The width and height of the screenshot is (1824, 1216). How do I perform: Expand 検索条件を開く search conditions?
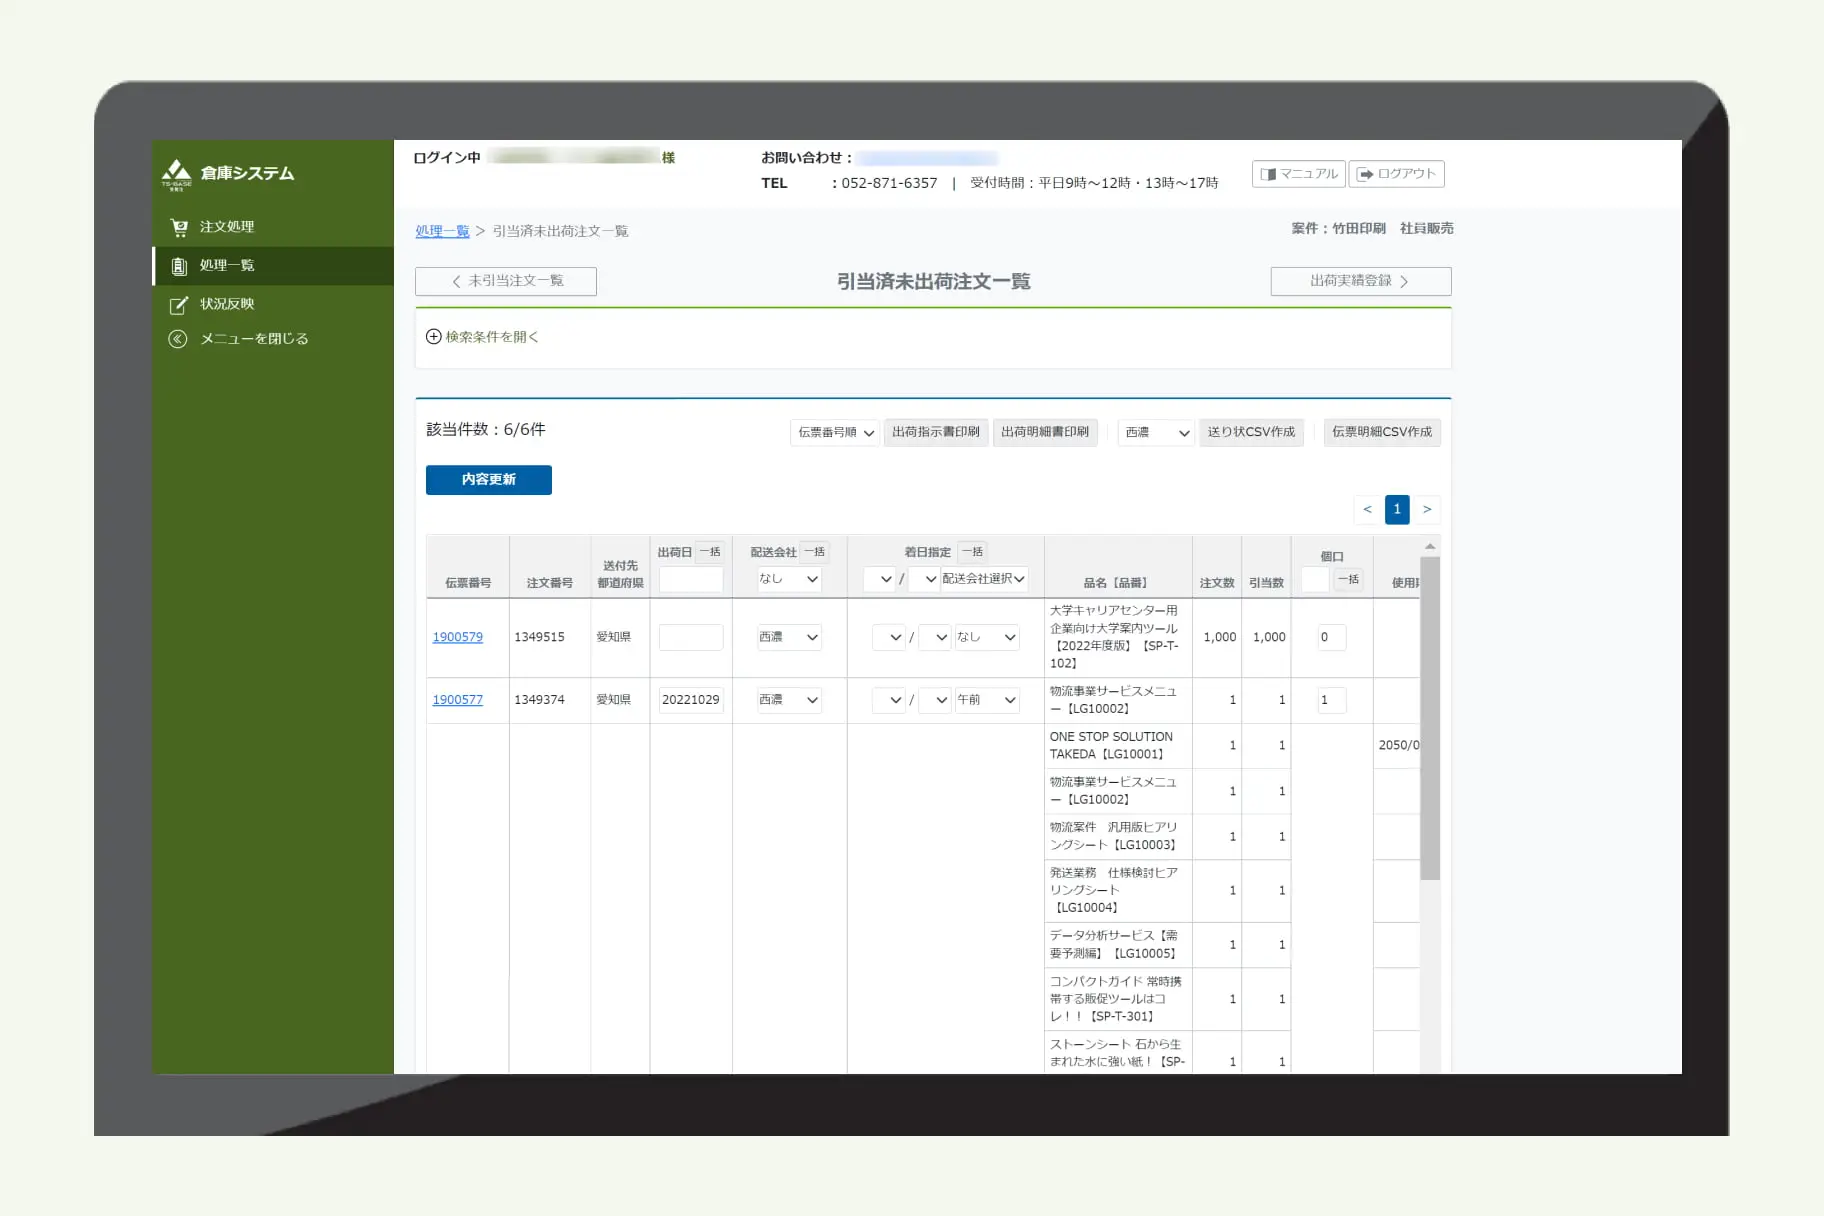[482, 337]
